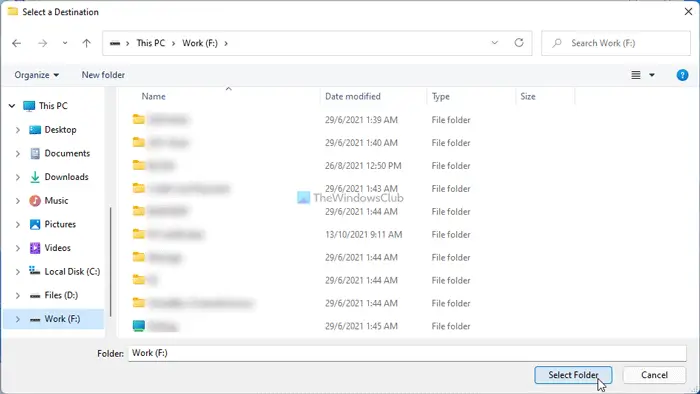This screenshot has height=394, width=700.
Task: Open the view options dropdown arrow
Action: pyautogui.click(x=652, y=75)
